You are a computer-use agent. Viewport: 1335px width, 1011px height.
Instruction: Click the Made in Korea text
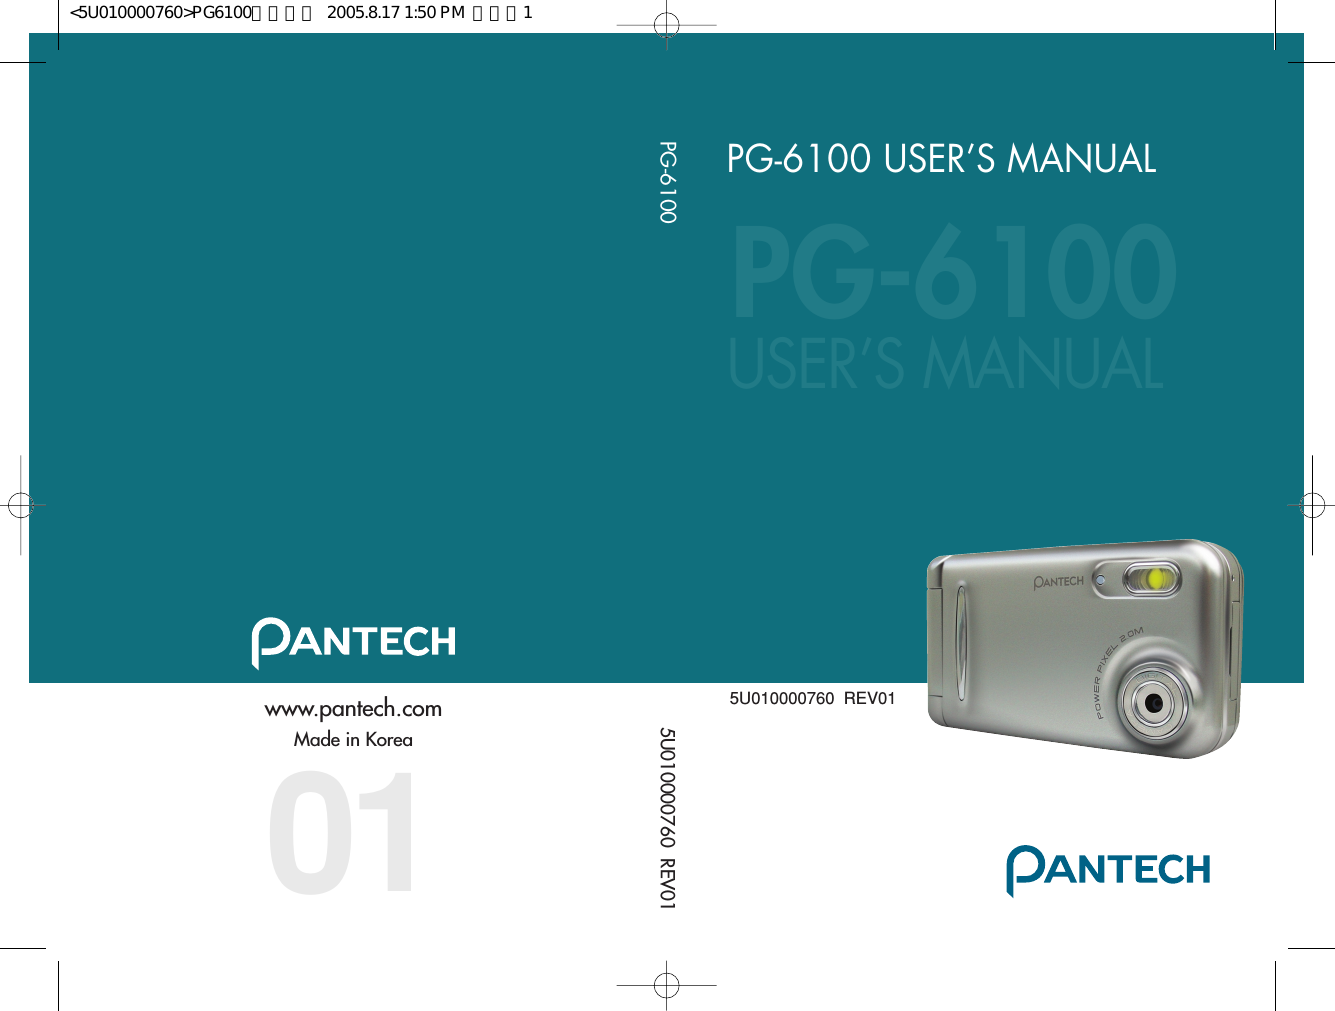pyautogui.click(x=353, y=740)
